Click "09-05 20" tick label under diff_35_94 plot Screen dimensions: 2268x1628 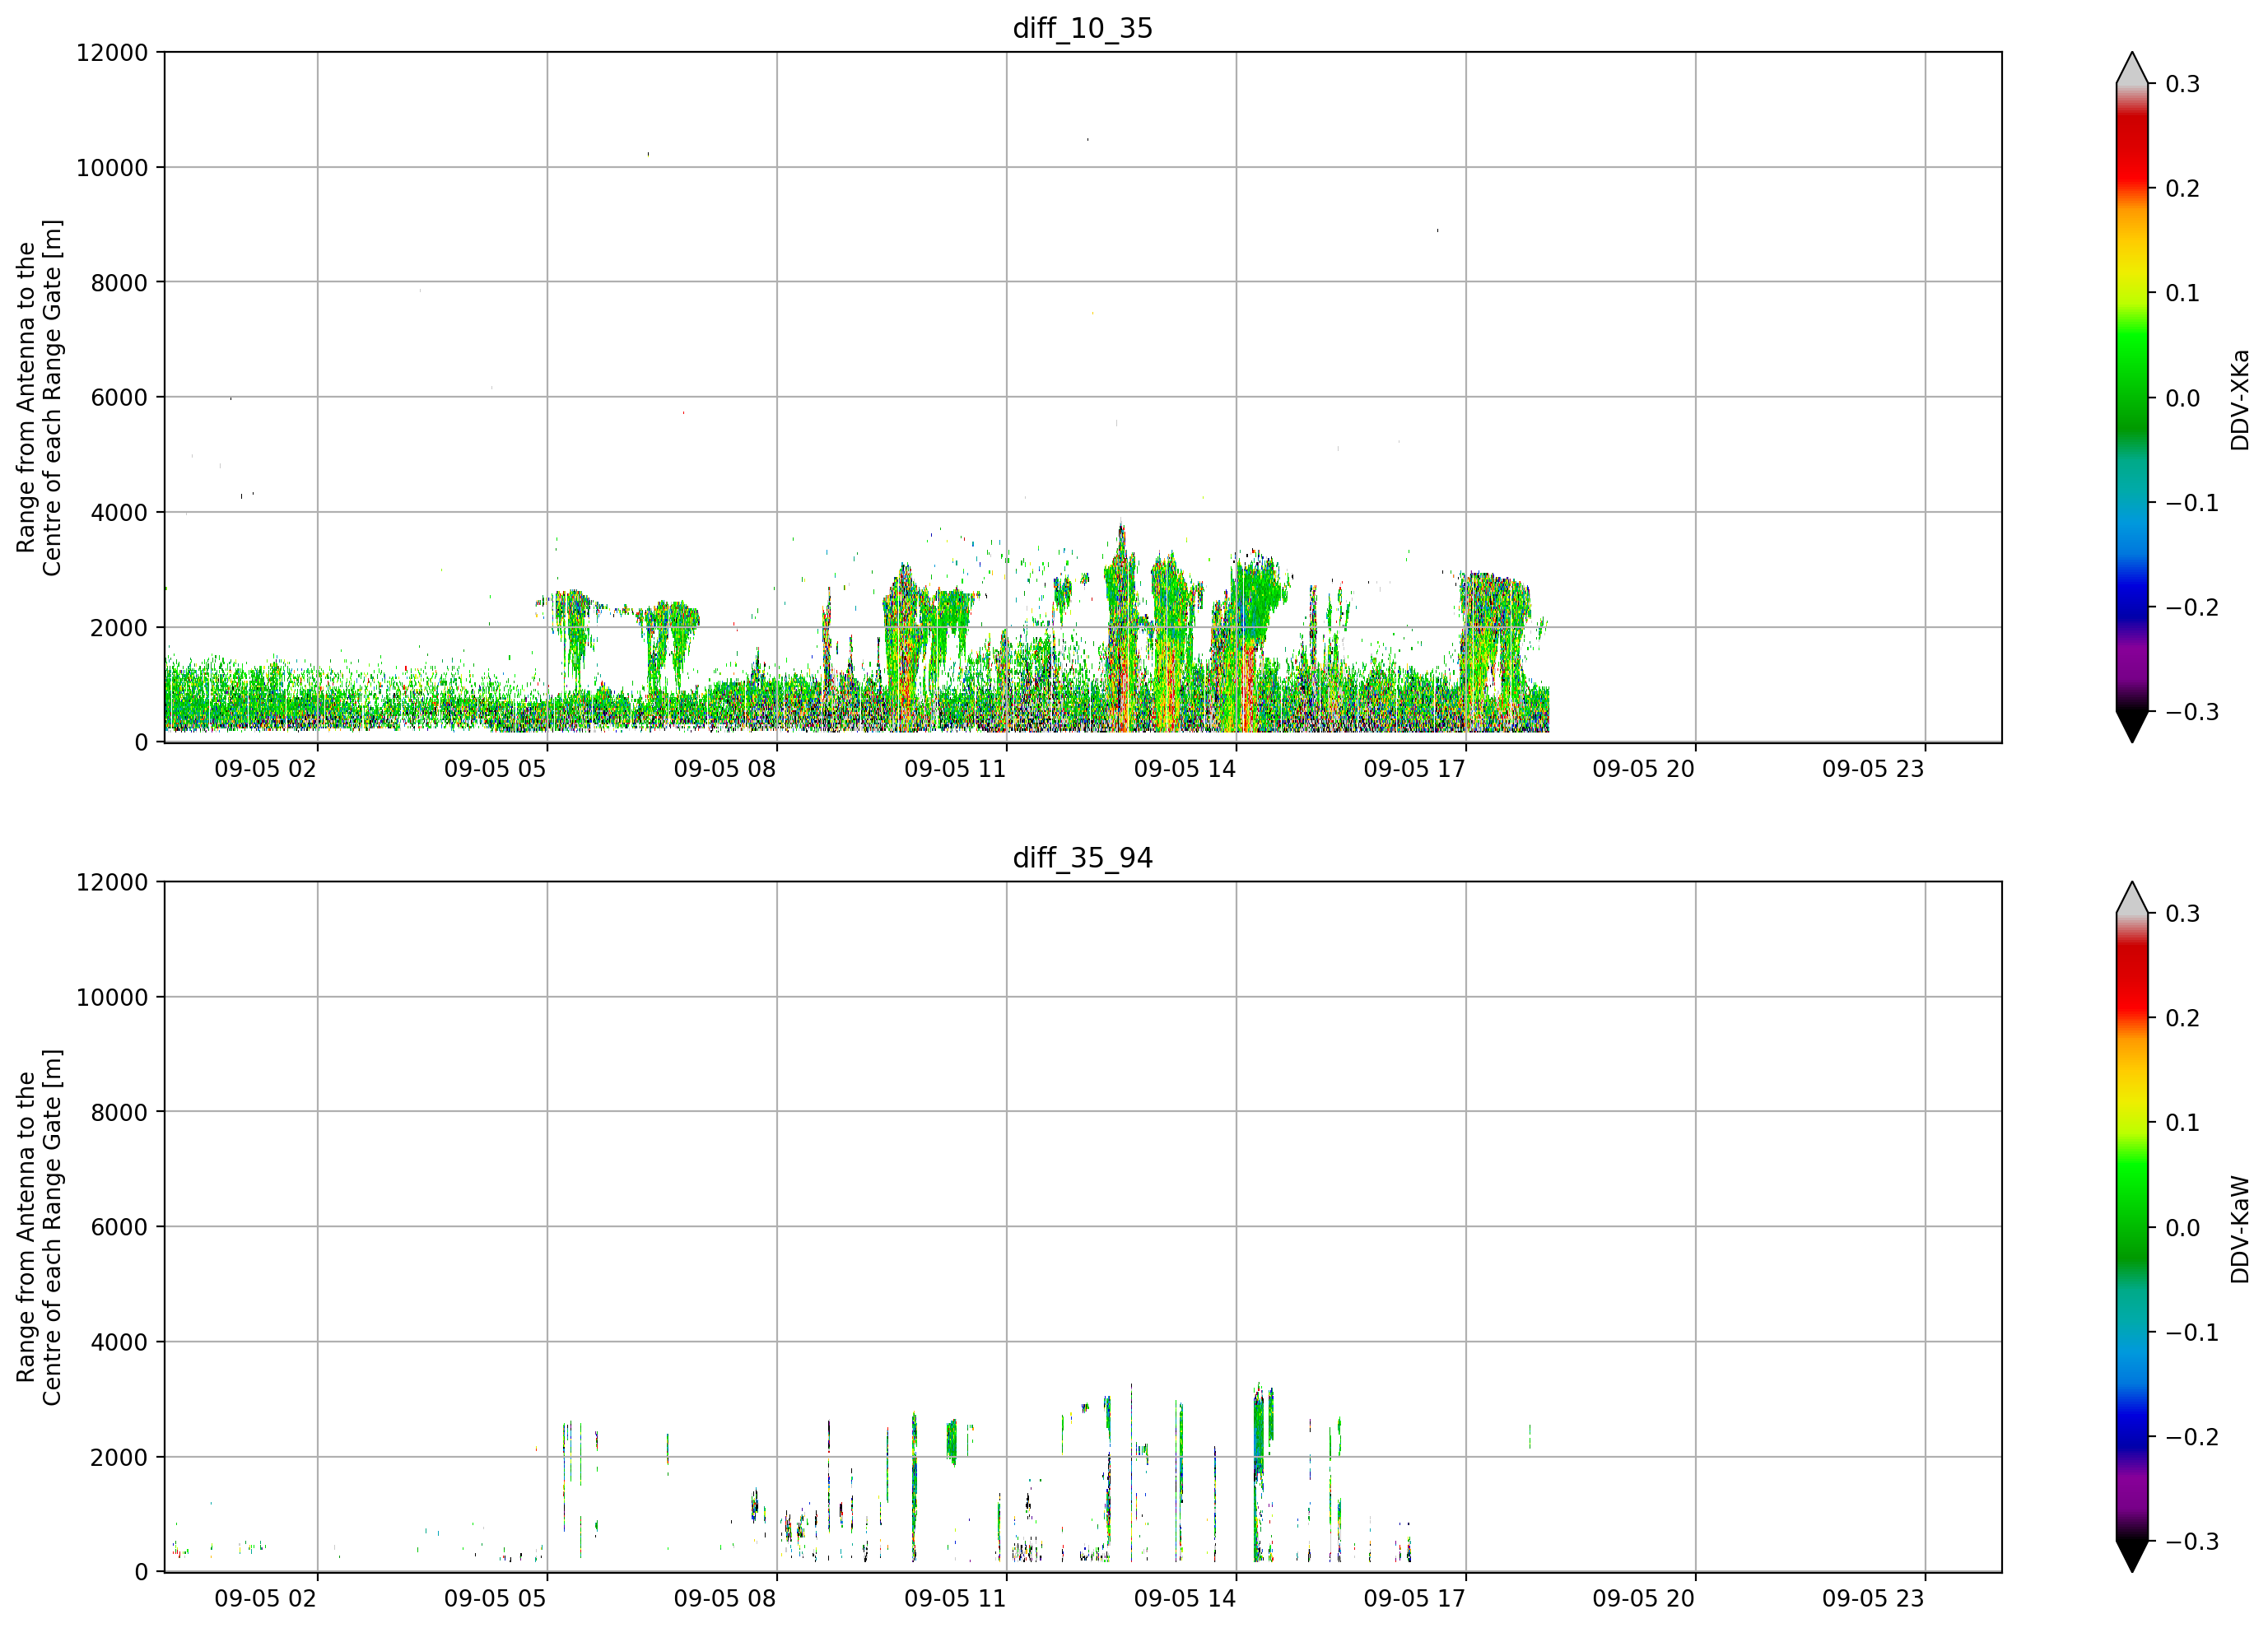pyautogui.click(x=1644, y=1599)
